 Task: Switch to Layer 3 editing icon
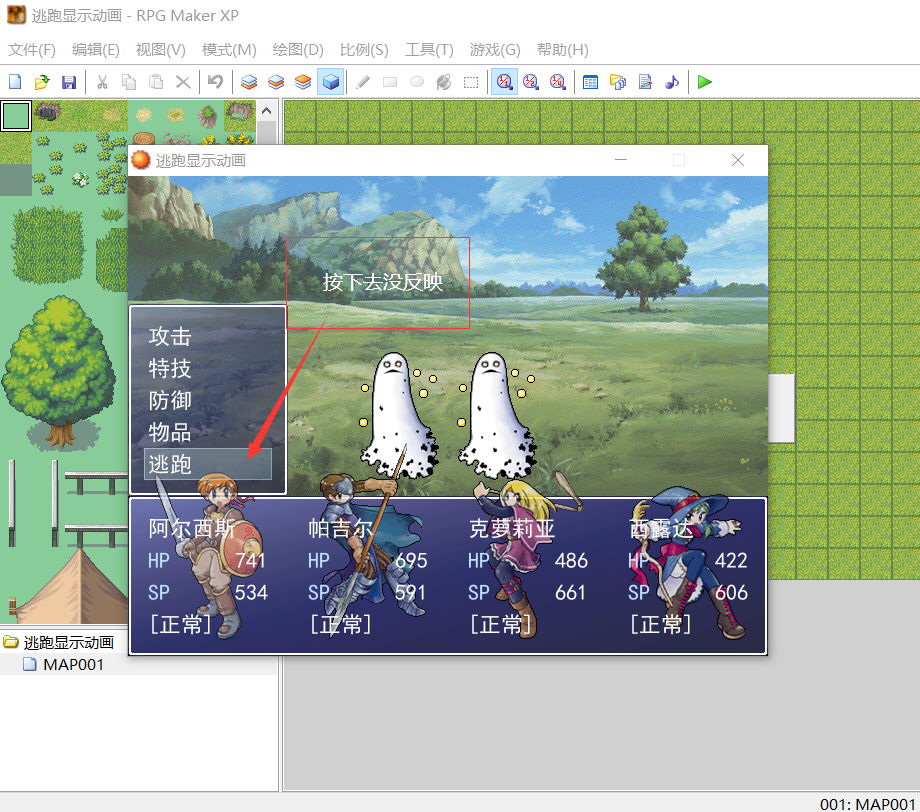pos(303,82)
